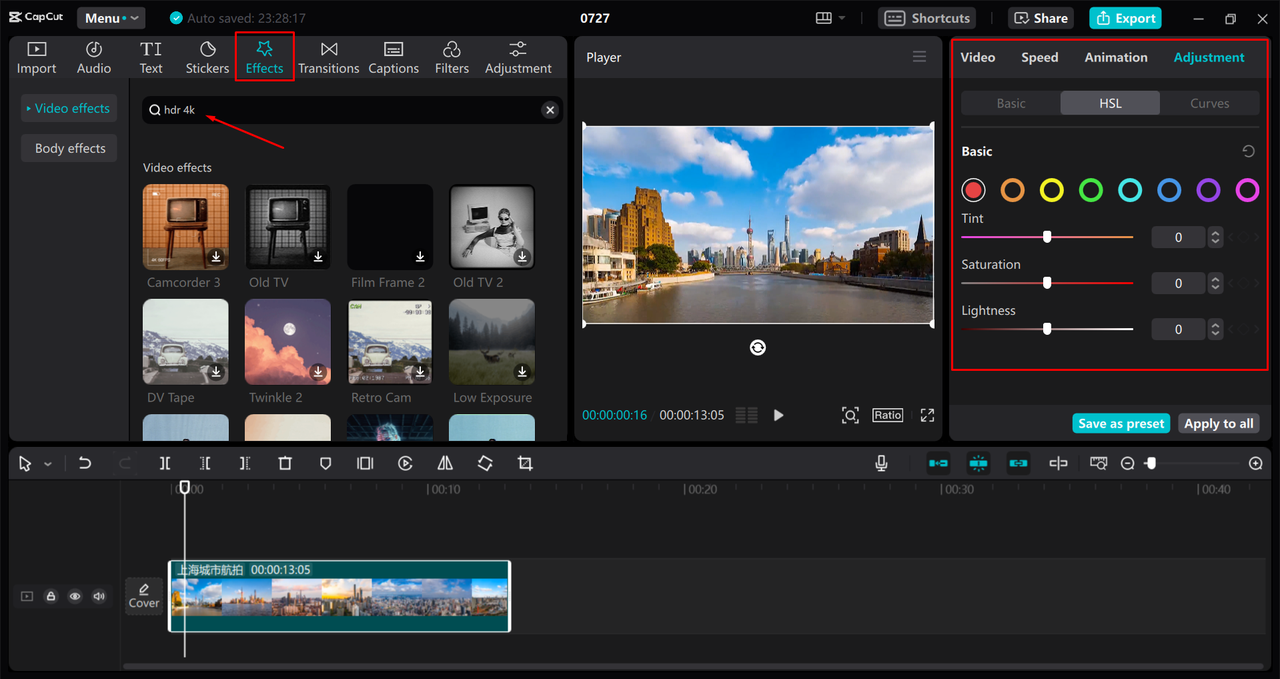
Task: Click the Lightness slider handle
Action: (x=1047, y=329)
